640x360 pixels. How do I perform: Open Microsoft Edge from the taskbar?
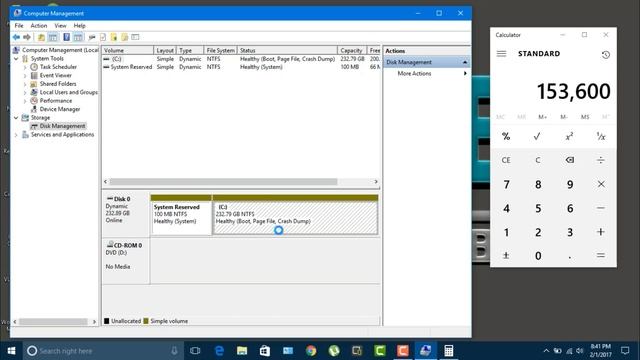pos(219,351)
